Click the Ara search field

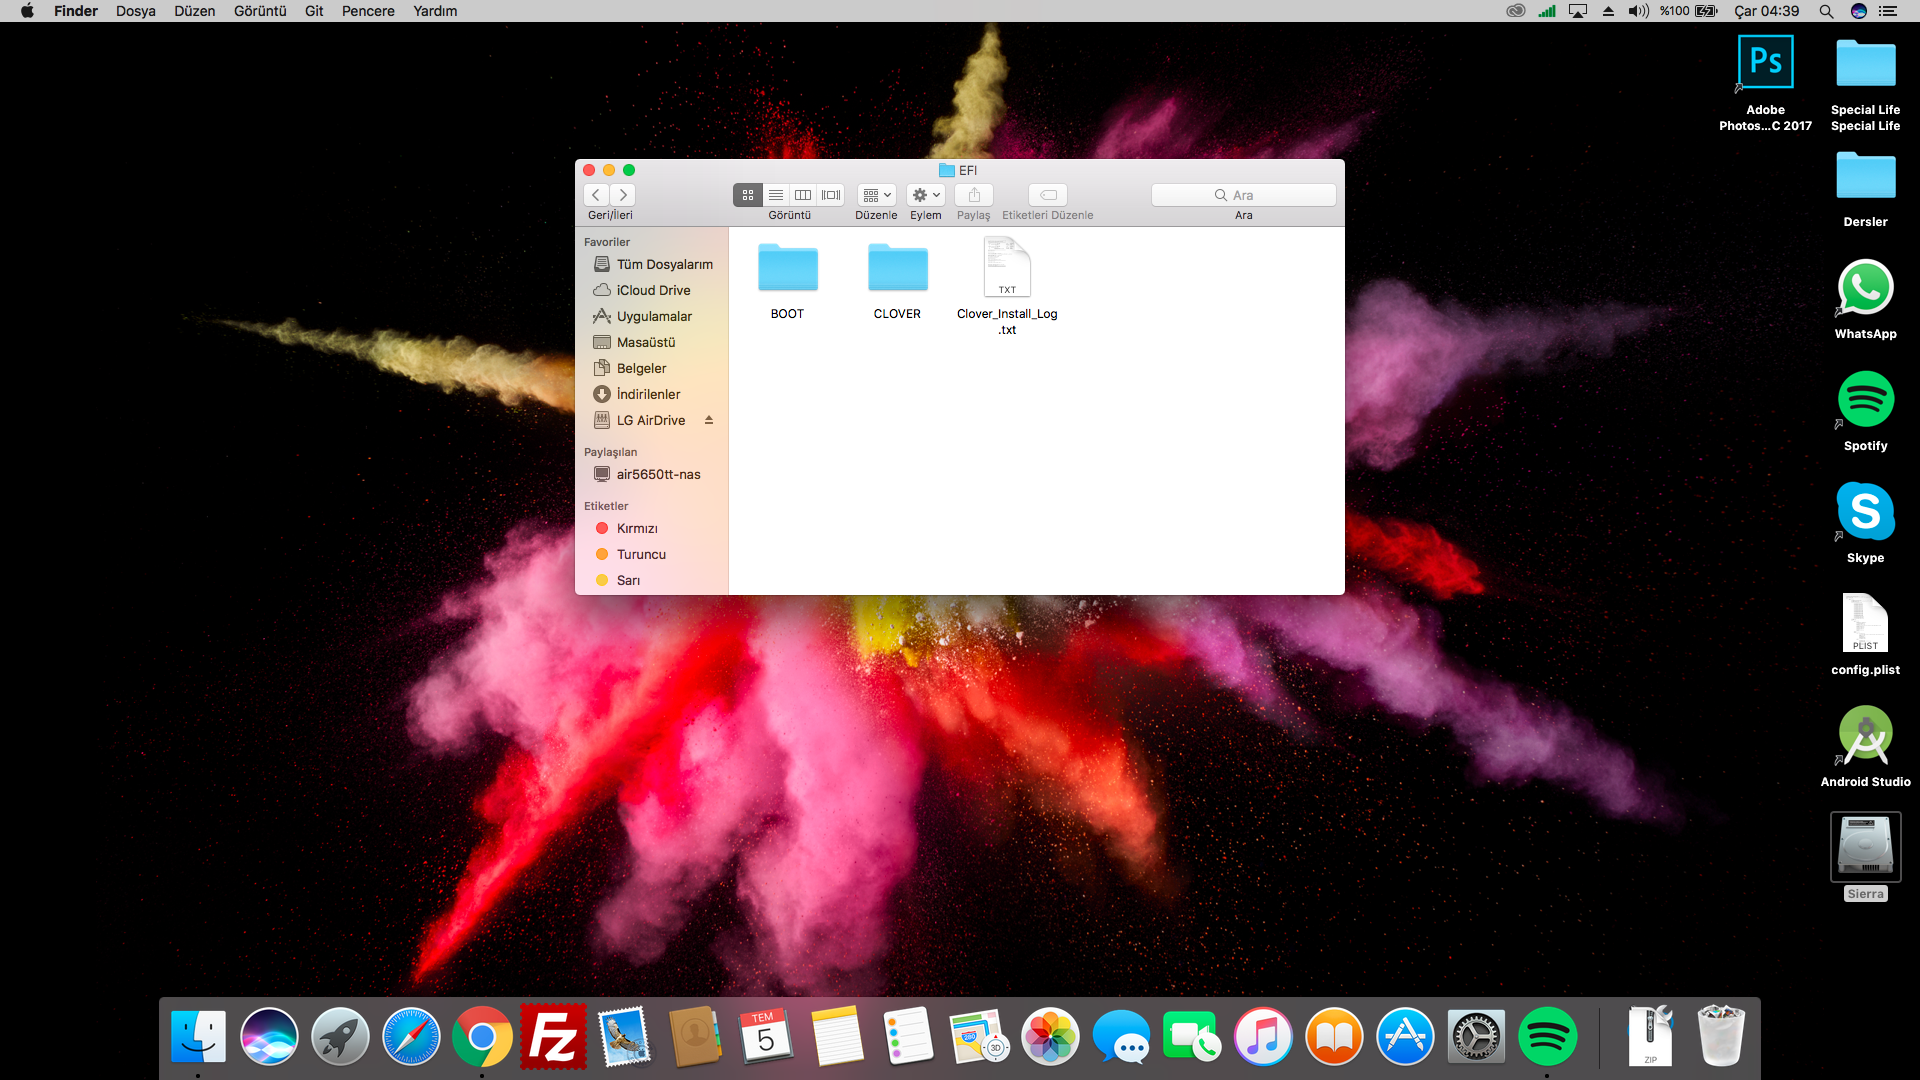point(1243,195)
